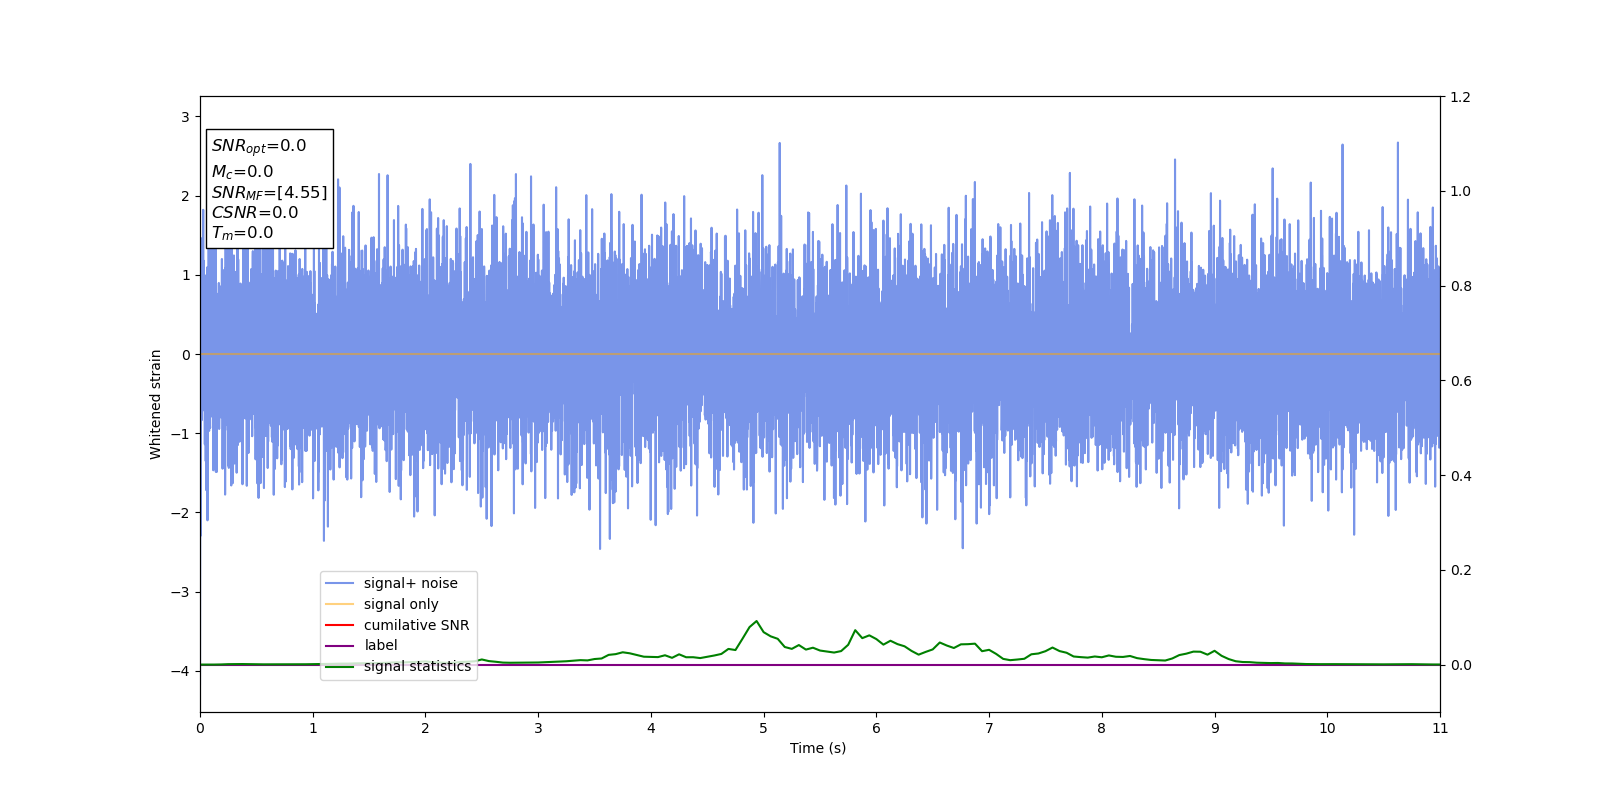Click the green signal statistics peak near 5 seconds
The height and width of the screenshot is (800, 1600).
pyautogui.click(x=756, y=621)
